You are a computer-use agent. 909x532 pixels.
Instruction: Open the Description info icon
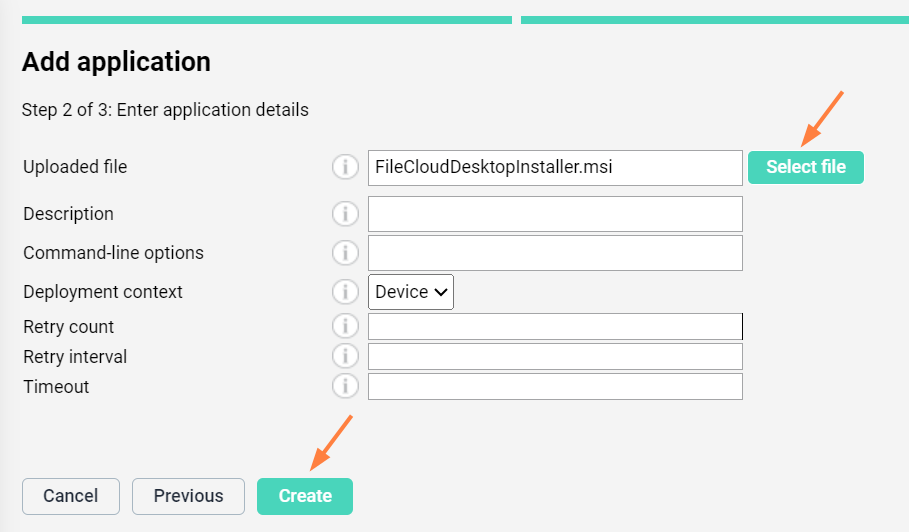(345, 214)
